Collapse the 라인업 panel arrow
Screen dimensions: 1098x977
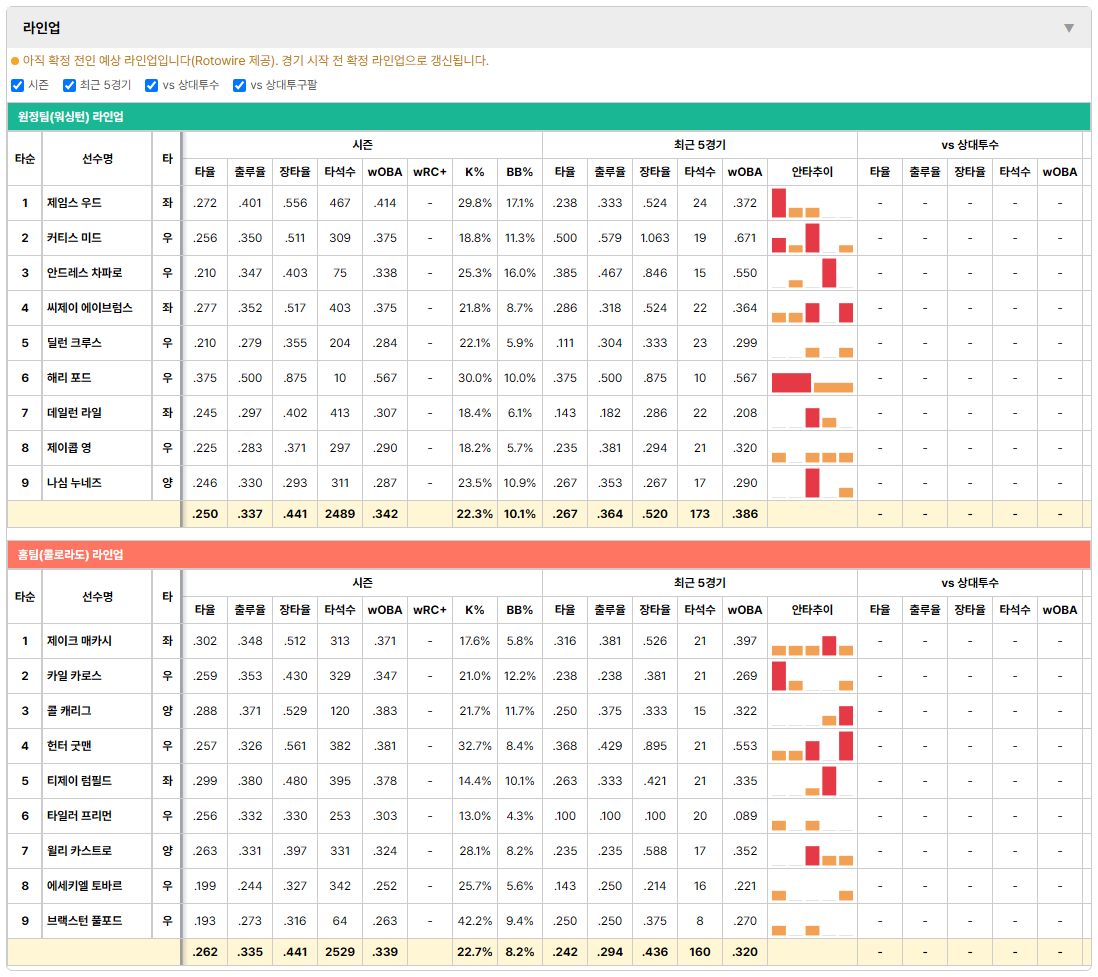(1069, 28)
